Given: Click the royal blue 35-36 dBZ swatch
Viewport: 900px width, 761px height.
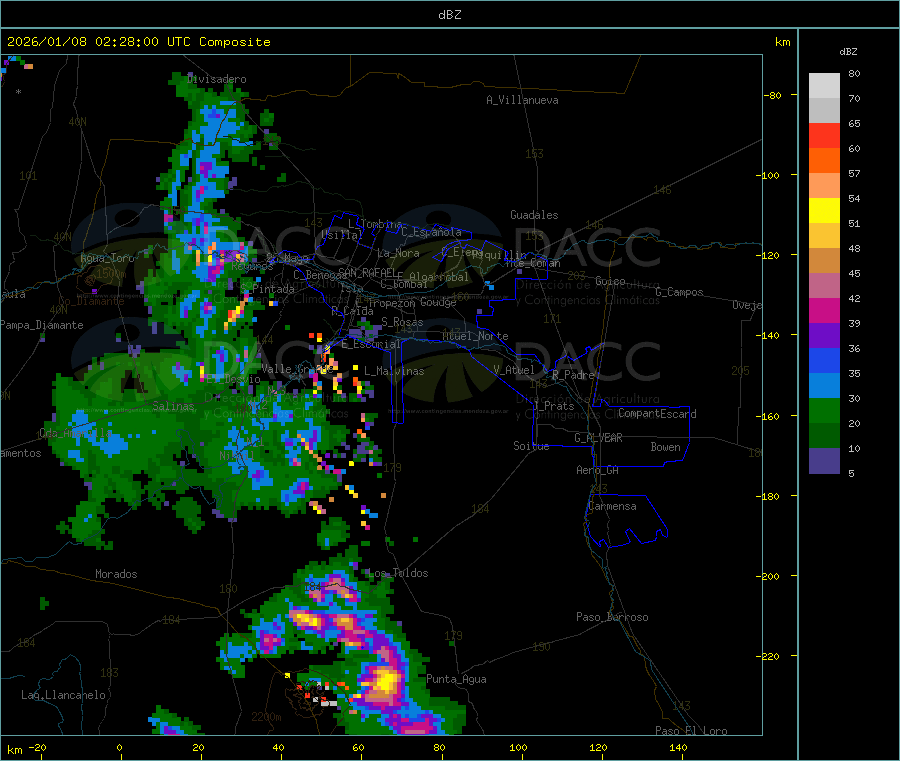Looking at the screenshot, I should [x=824, y=360].
